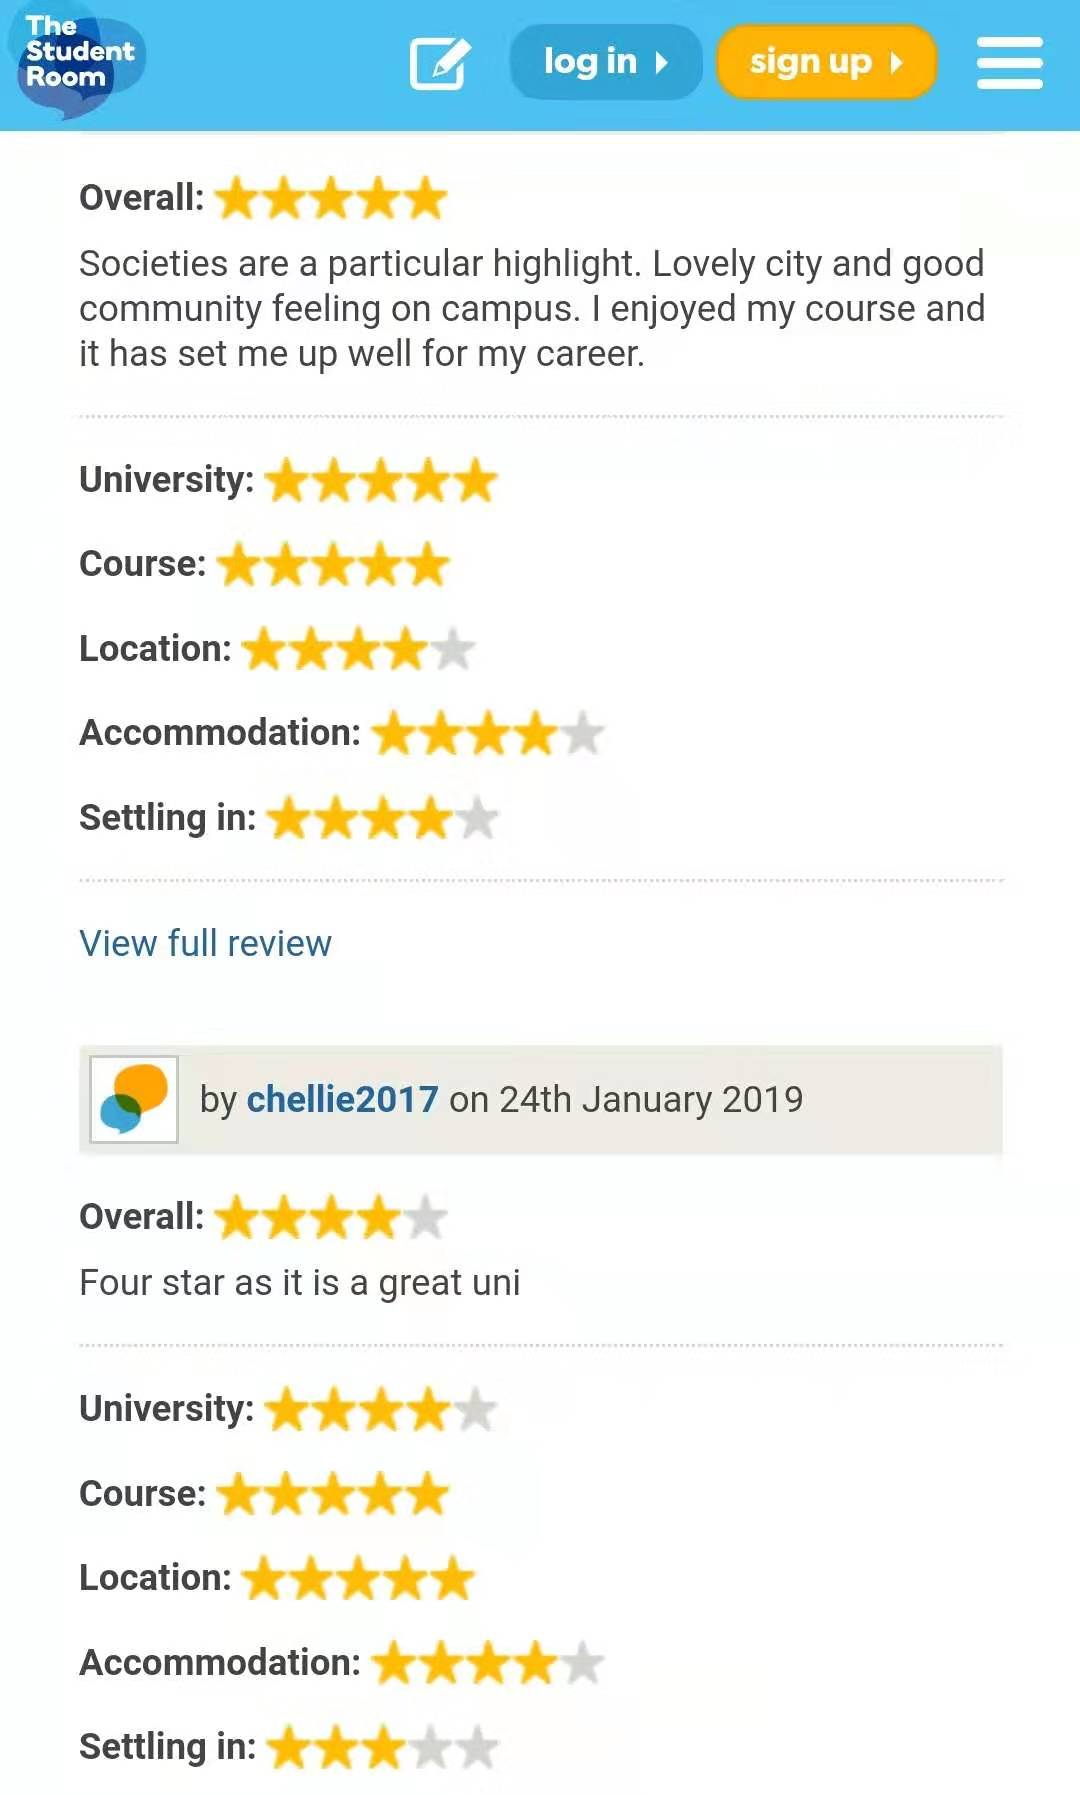Click chellie2017's Overall star rating
The width and height of the screenshot is (1080, 1795).
(330, 1218)
